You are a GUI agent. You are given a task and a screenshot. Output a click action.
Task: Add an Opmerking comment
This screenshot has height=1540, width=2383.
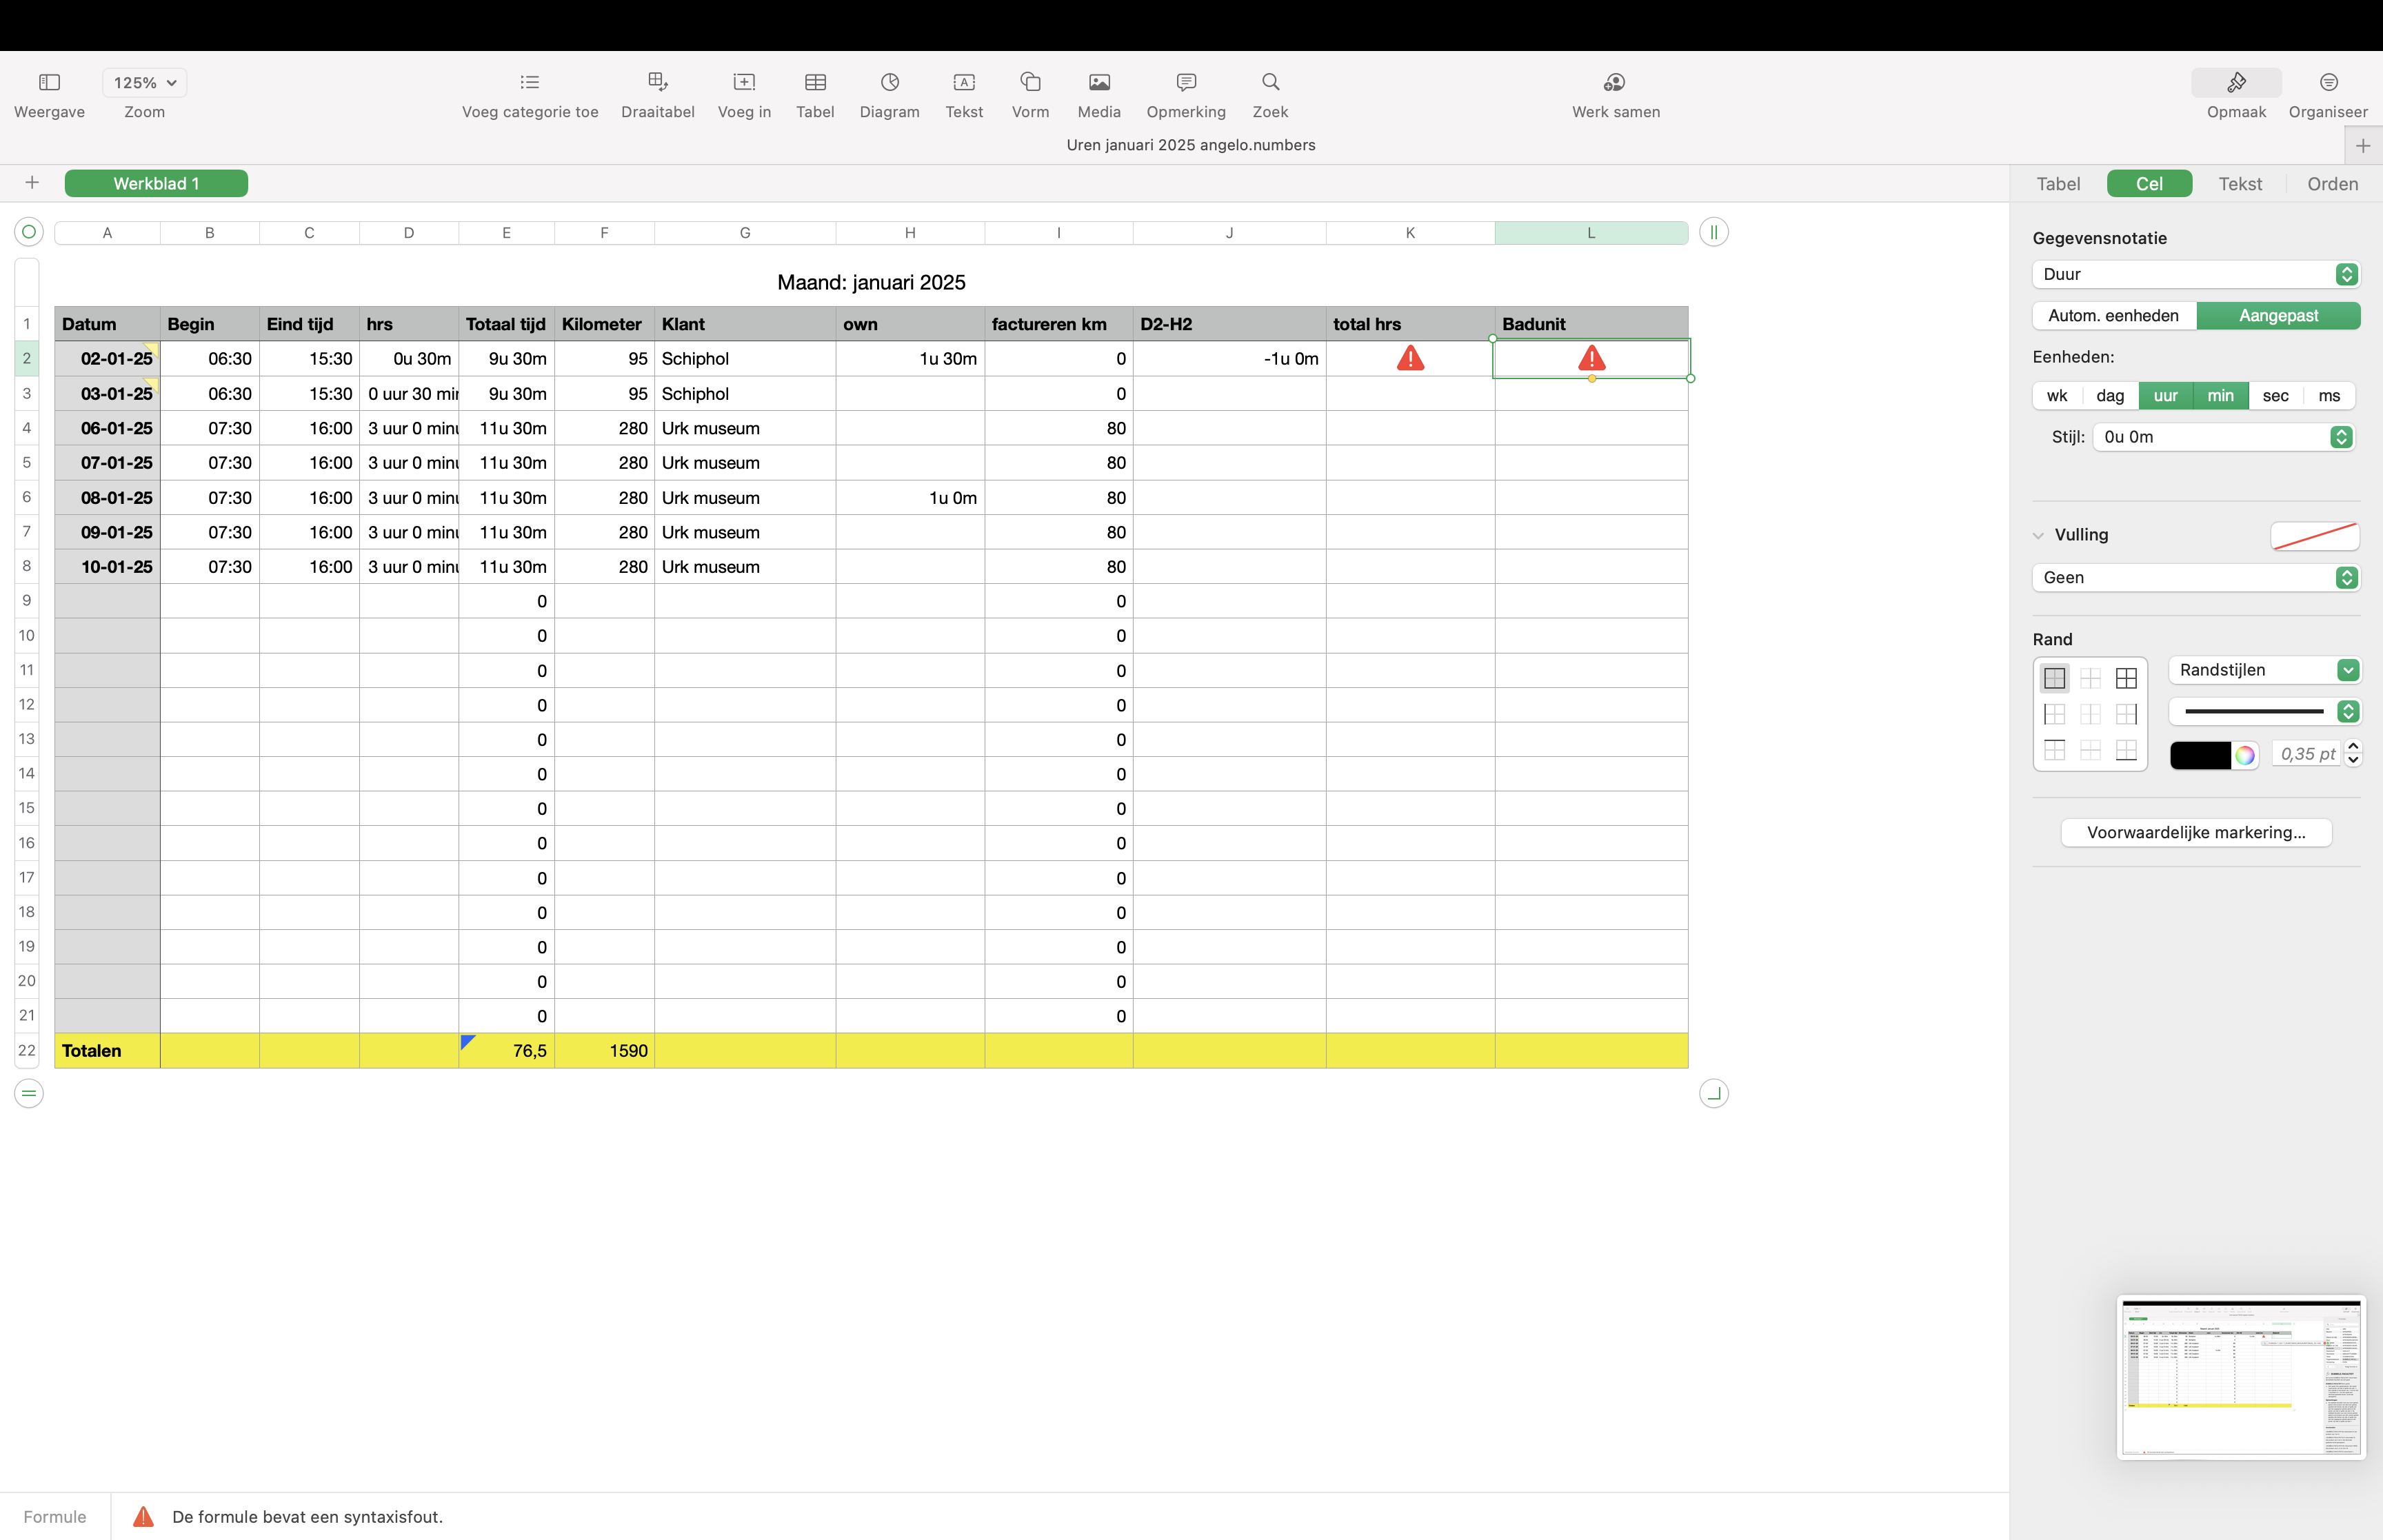pyautogui.click(x=1185, y=82)
